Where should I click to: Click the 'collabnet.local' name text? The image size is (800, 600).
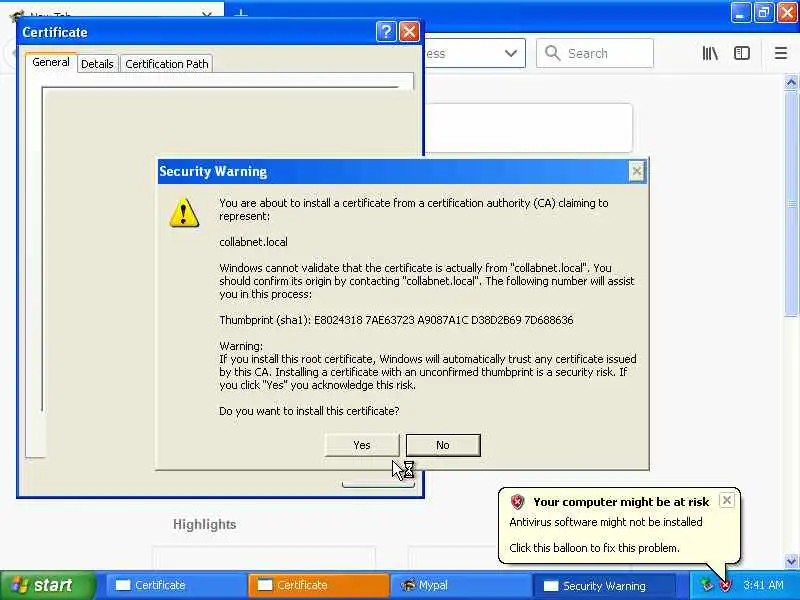click(254, 242)
